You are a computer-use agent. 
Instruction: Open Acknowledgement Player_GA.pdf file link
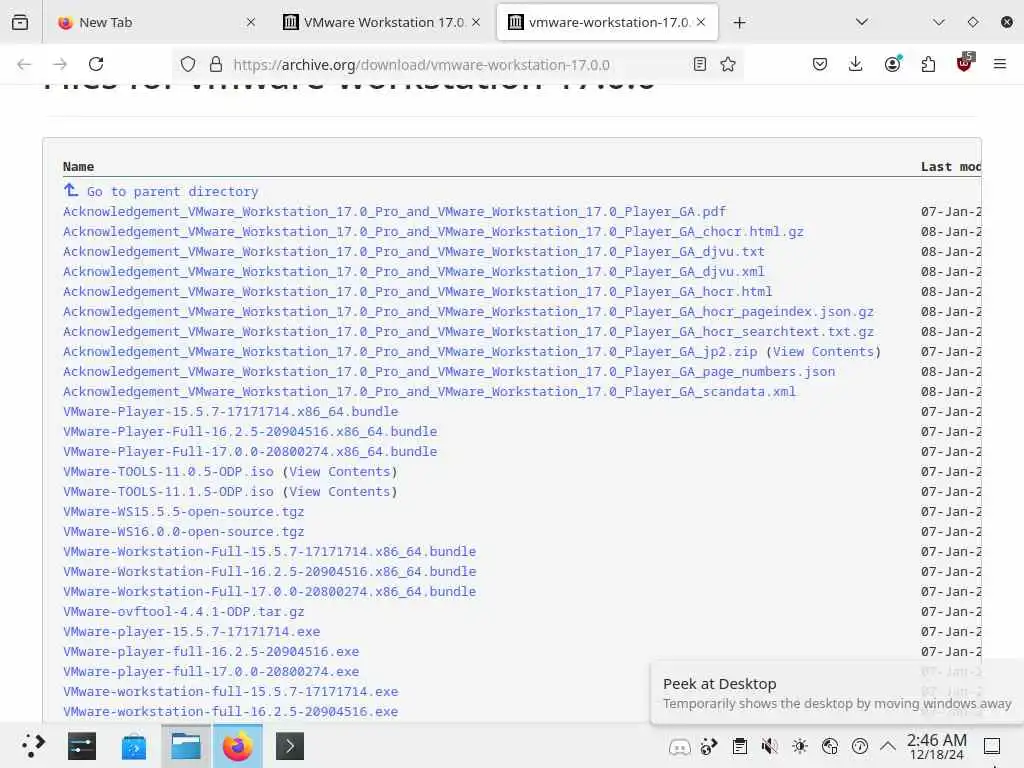click(394, 212)
